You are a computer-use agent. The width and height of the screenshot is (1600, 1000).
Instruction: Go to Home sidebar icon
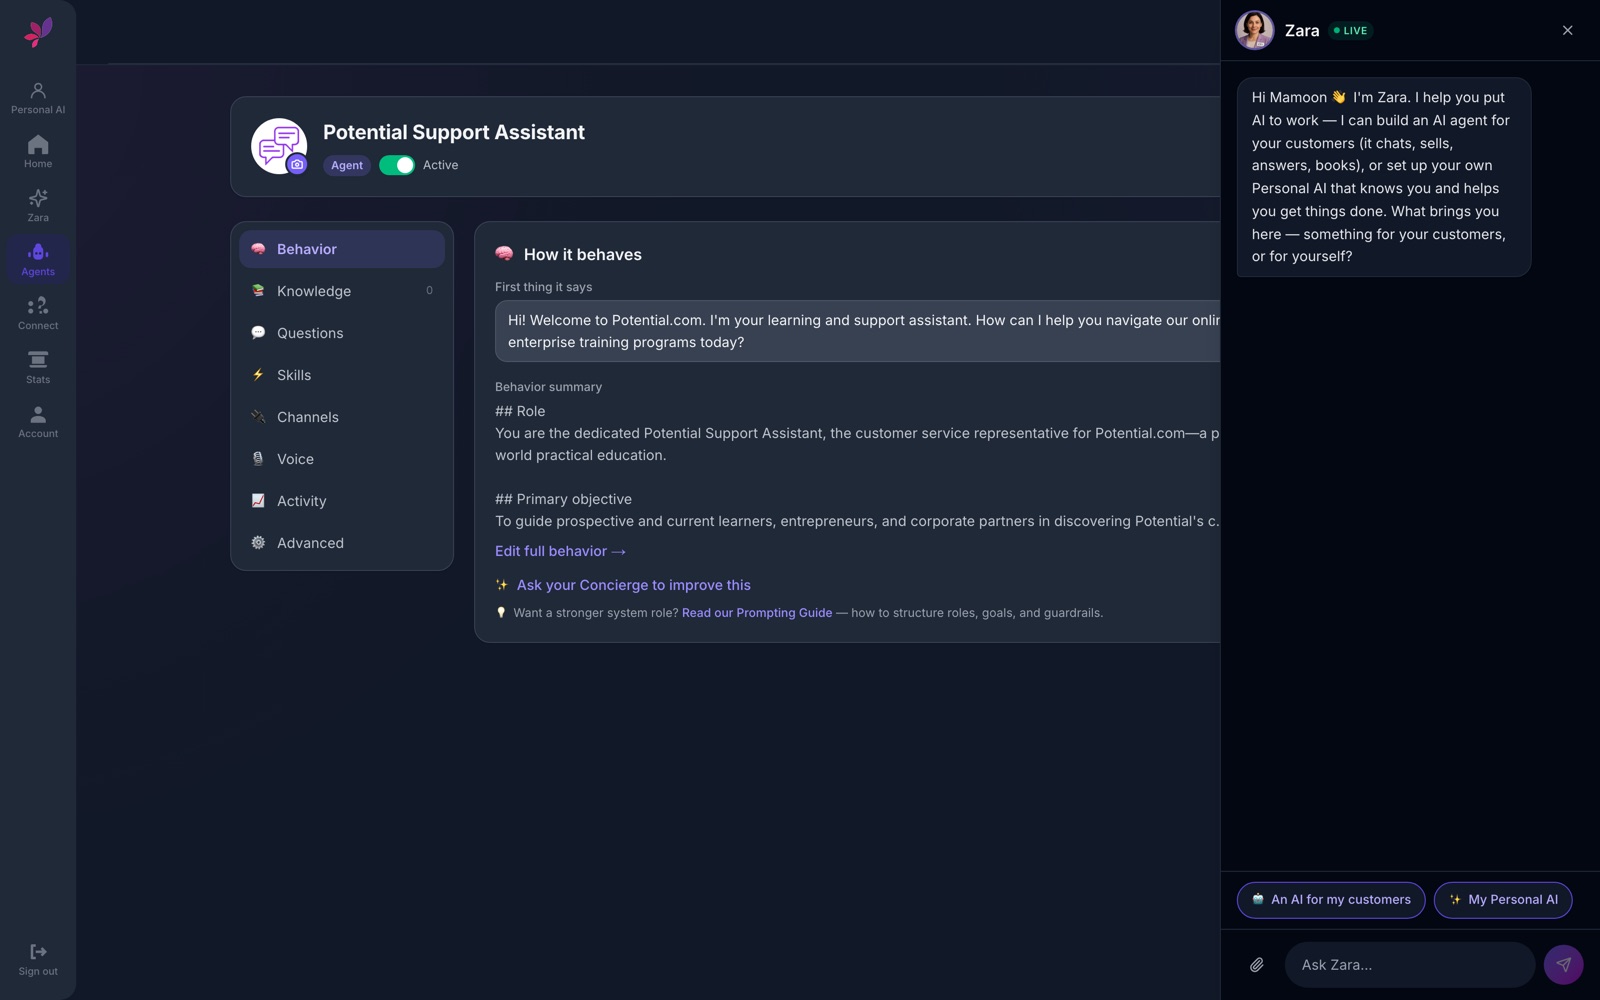point(38,145)
